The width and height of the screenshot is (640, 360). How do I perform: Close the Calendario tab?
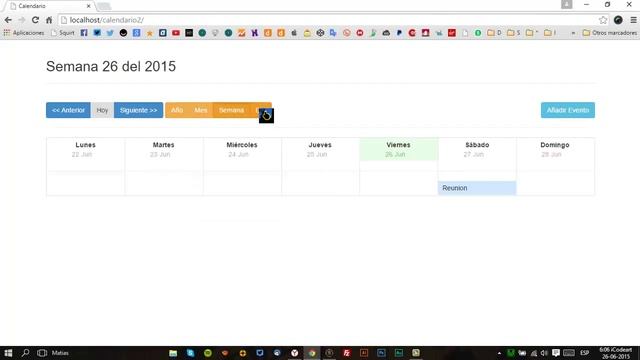pyautogui.click(x=89, y=6)
